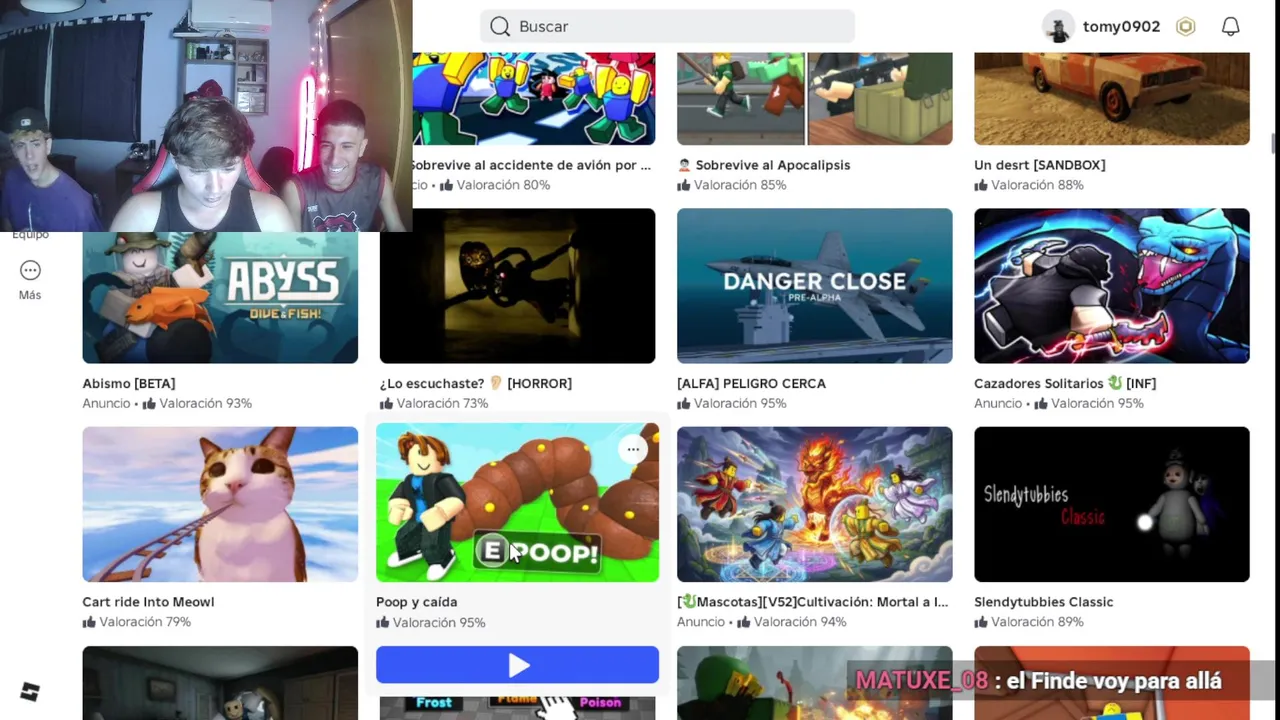Open the Slendytubbies Classic thumbnail
Screen dimensions: 1280x720
(x=1112, y=504)
